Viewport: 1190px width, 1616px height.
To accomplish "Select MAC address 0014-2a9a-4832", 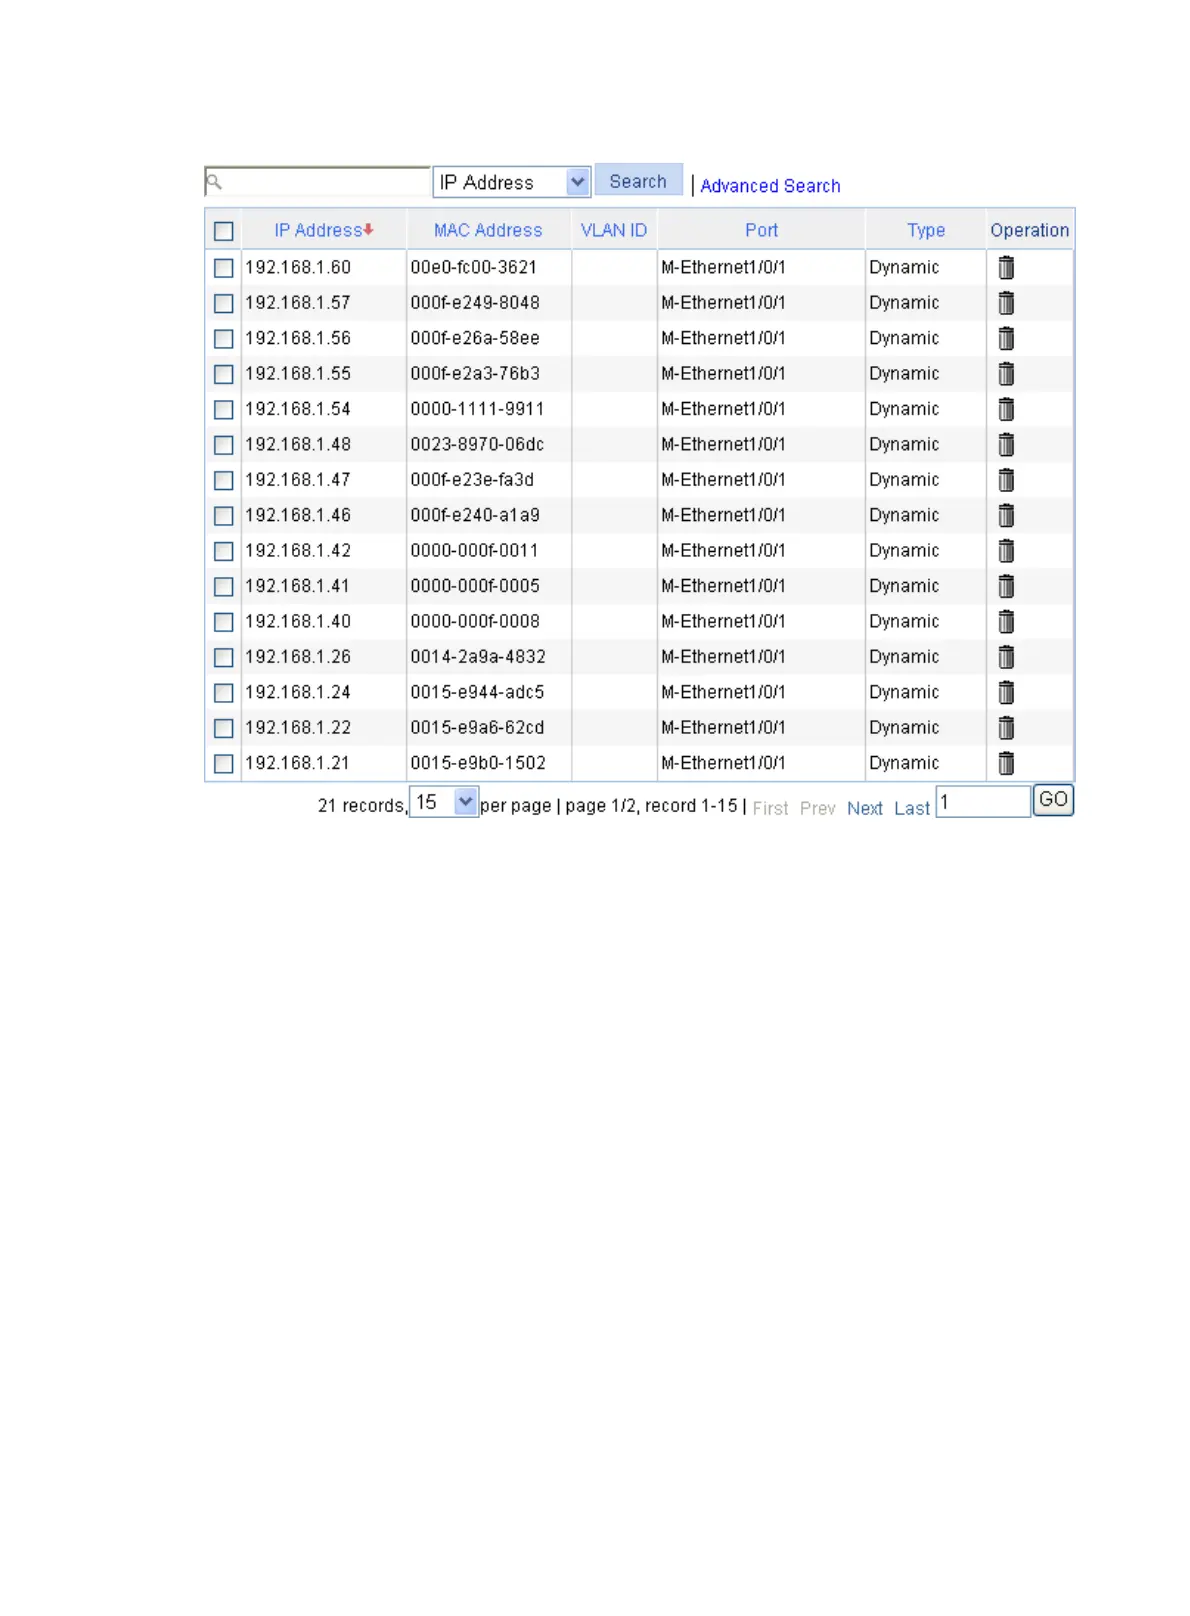I will pos(478,657).
